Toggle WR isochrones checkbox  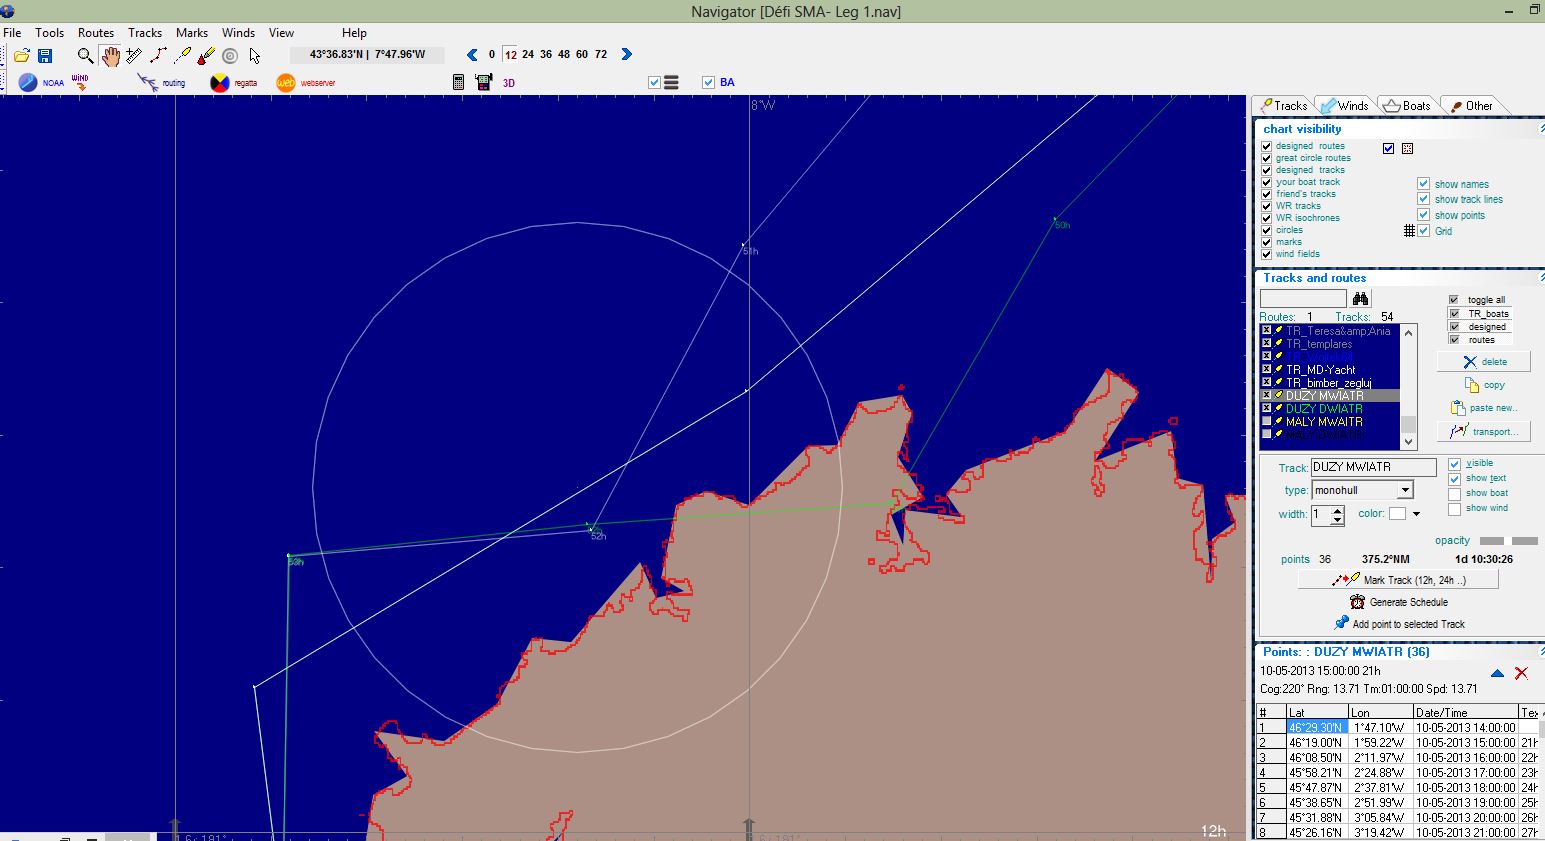(1267, 218)
